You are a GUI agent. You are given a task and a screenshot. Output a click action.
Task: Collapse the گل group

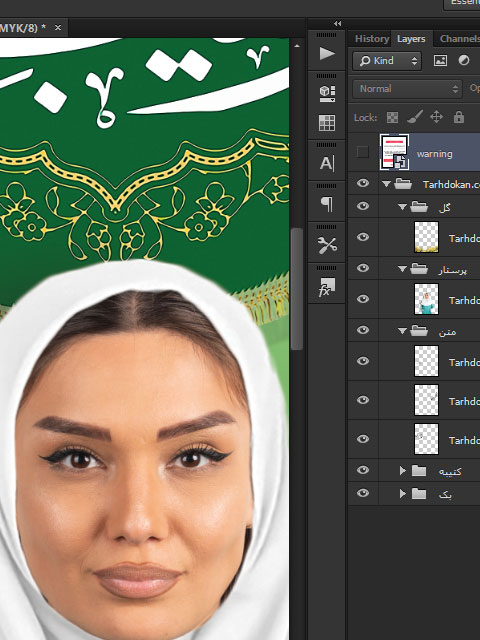(x=402, y=207)
